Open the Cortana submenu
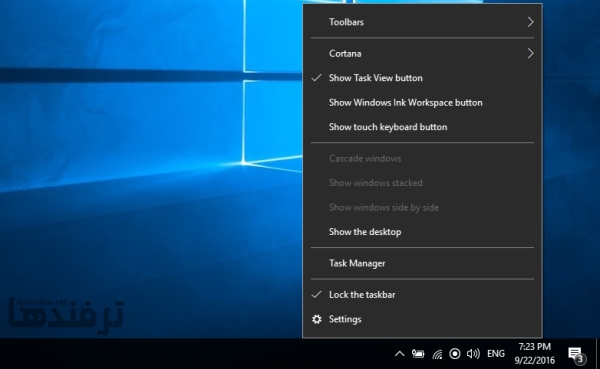600x369 pixels. pyautogui.click(x=422, y=53)
